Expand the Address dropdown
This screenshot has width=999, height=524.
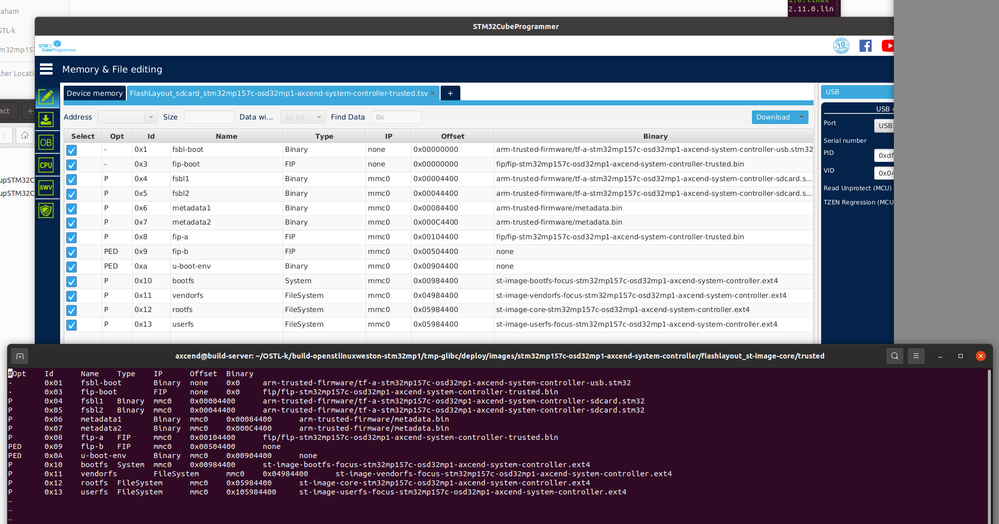click(151, 117)
